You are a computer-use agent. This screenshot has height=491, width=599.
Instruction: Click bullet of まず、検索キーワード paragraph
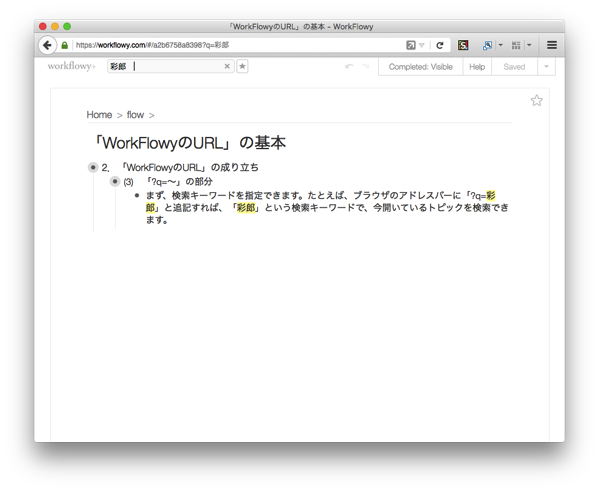pyautogui.click(x=137, y=196)
